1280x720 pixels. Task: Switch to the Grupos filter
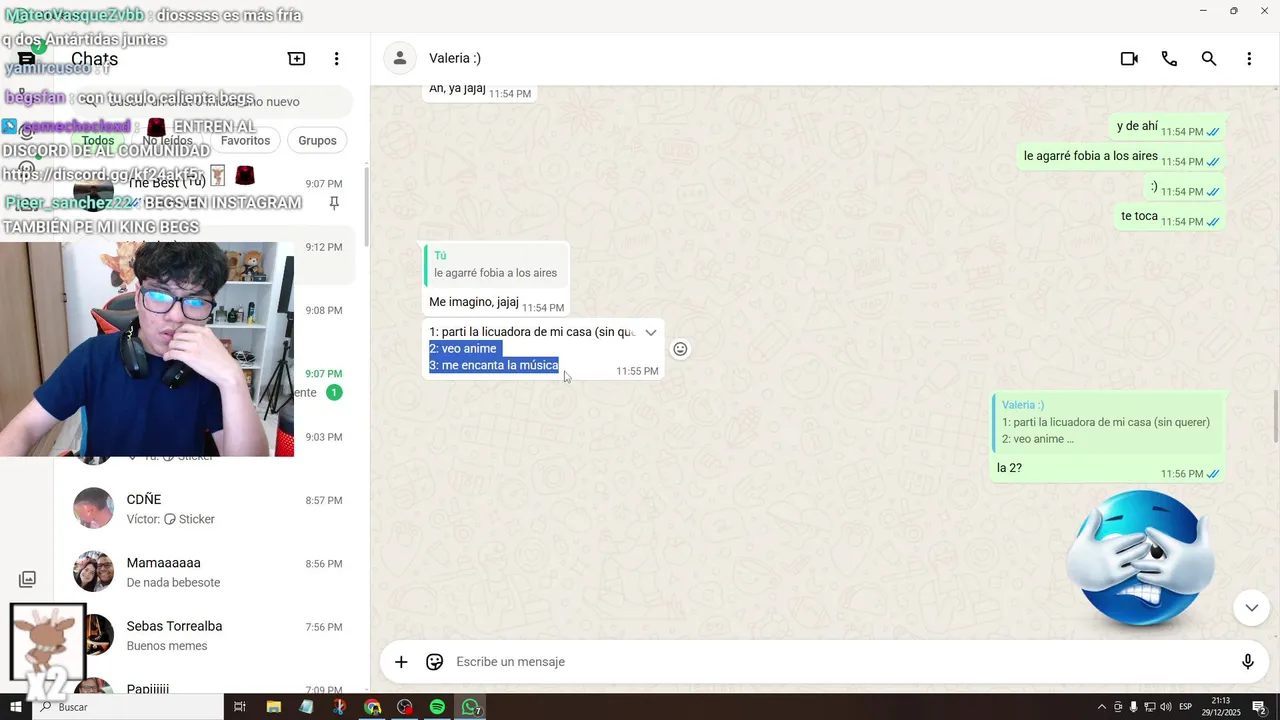(317, 140)
